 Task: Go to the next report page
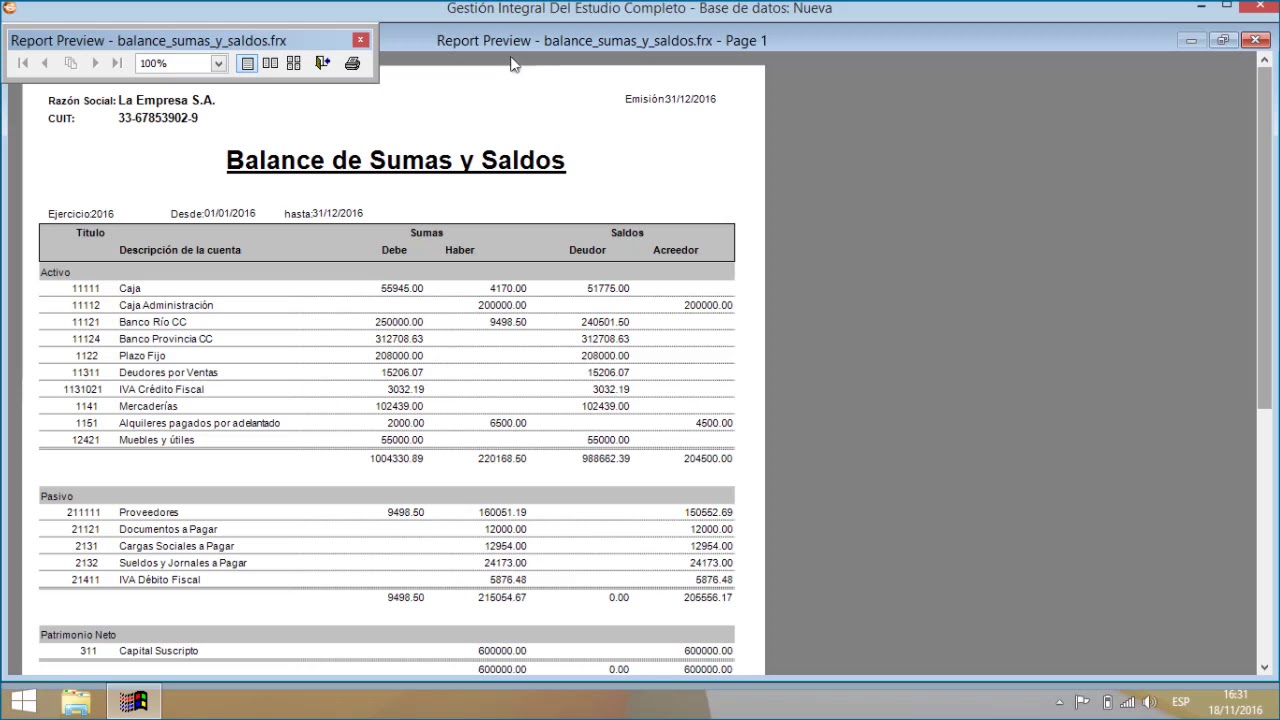(95, 63)
